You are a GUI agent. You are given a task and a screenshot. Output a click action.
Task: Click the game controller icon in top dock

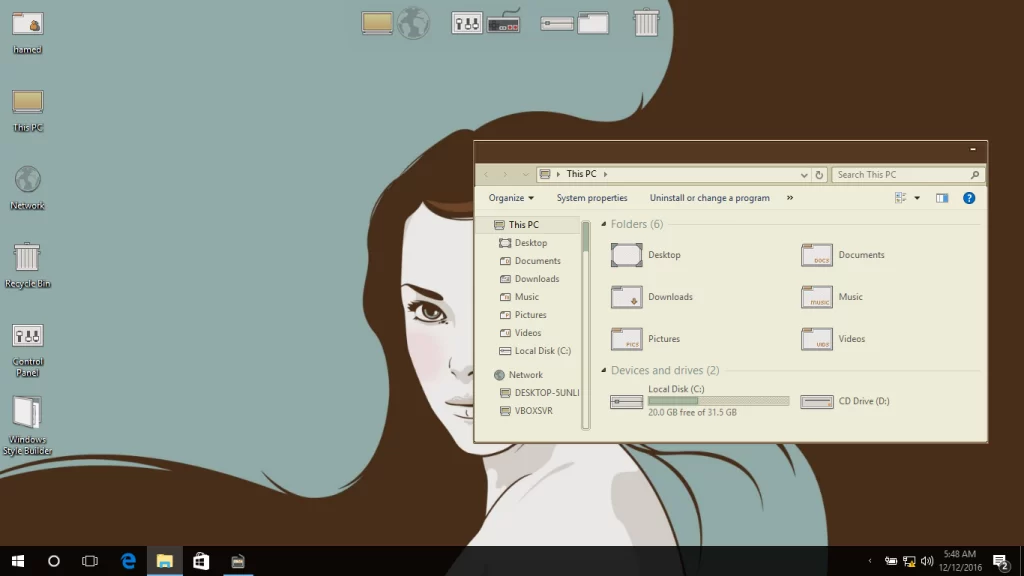click(504, 23)
